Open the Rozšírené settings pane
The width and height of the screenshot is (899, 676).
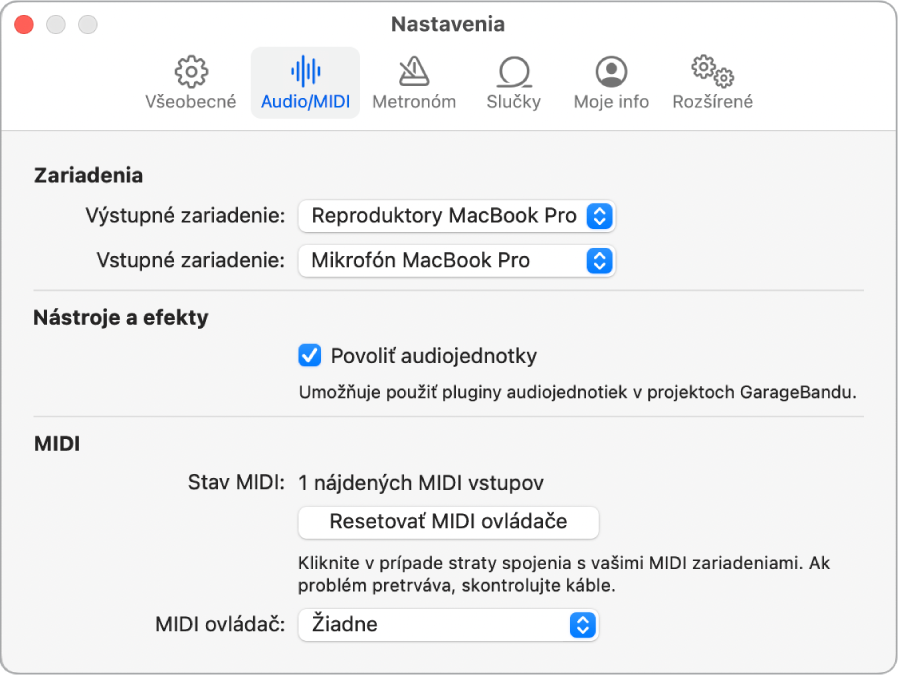click(709, 80)
